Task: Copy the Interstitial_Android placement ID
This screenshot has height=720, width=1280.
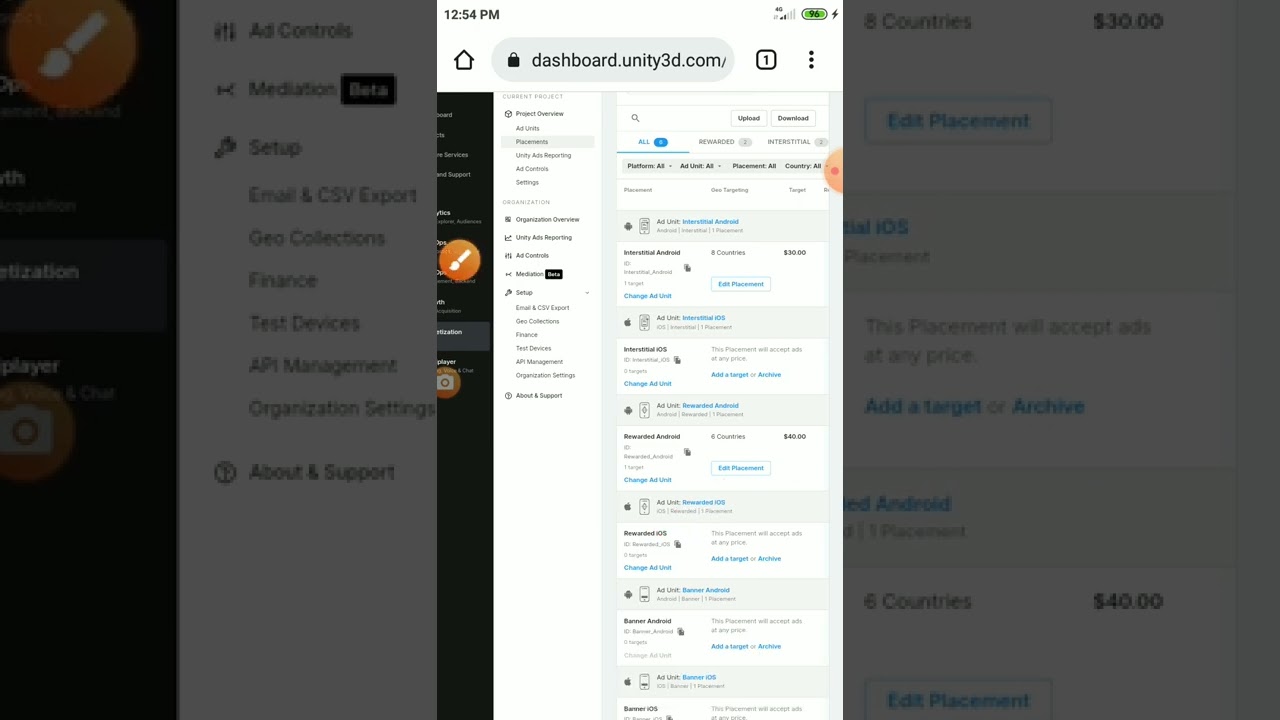Action: click(687, 268)
